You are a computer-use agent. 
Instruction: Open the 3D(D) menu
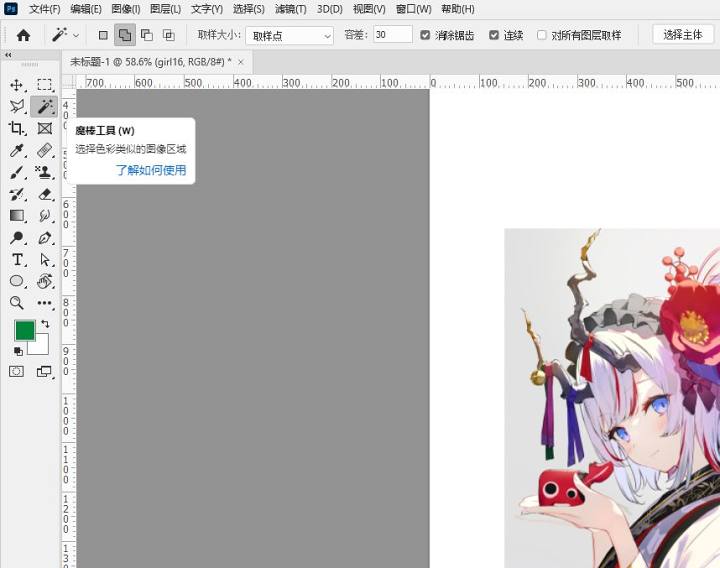point(330,9)
